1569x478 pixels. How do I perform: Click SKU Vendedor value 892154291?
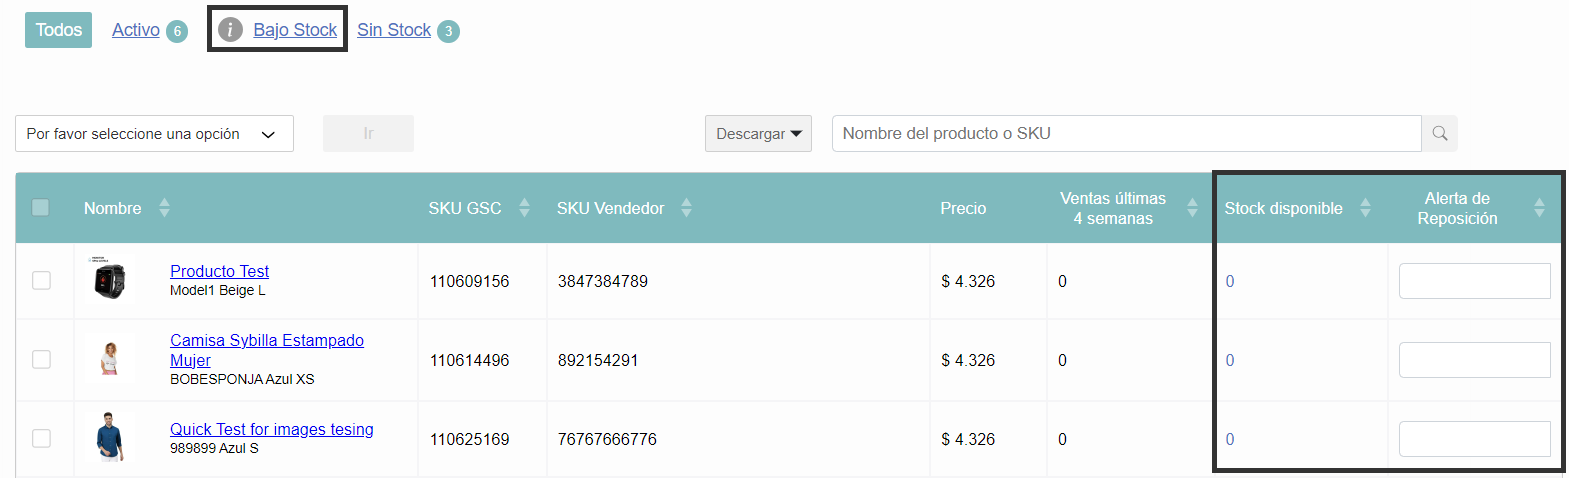coord(598,360)
